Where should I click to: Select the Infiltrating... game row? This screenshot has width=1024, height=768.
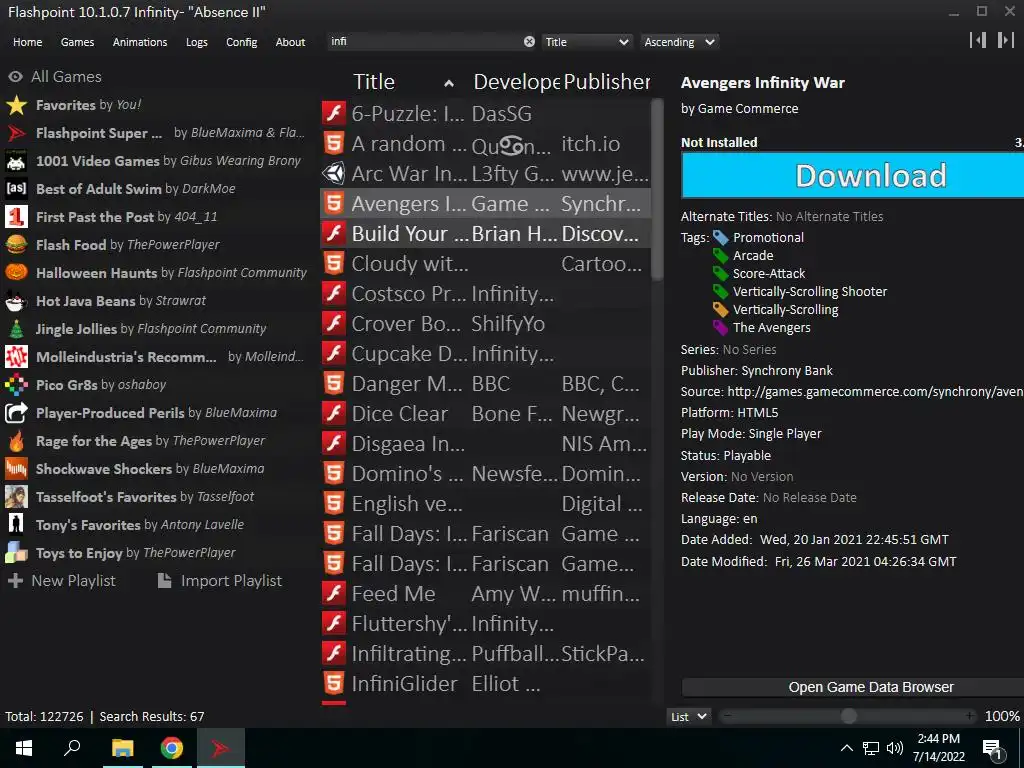485,654
